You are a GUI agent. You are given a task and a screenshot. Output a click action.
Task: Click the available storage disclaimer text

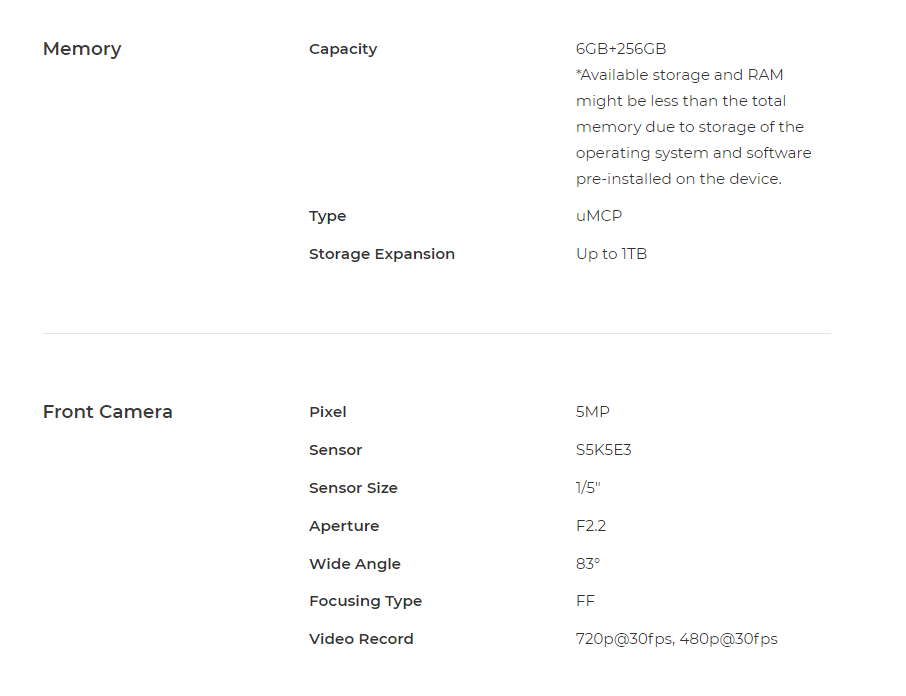coord(693,127)
